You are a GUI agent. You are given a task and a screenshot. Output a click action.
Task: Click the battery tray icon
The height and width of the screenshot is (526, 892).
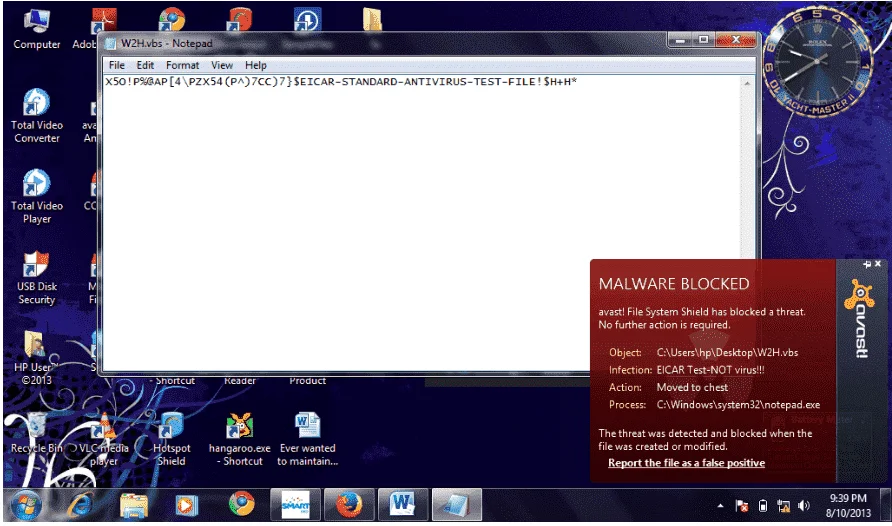(763, 506)
